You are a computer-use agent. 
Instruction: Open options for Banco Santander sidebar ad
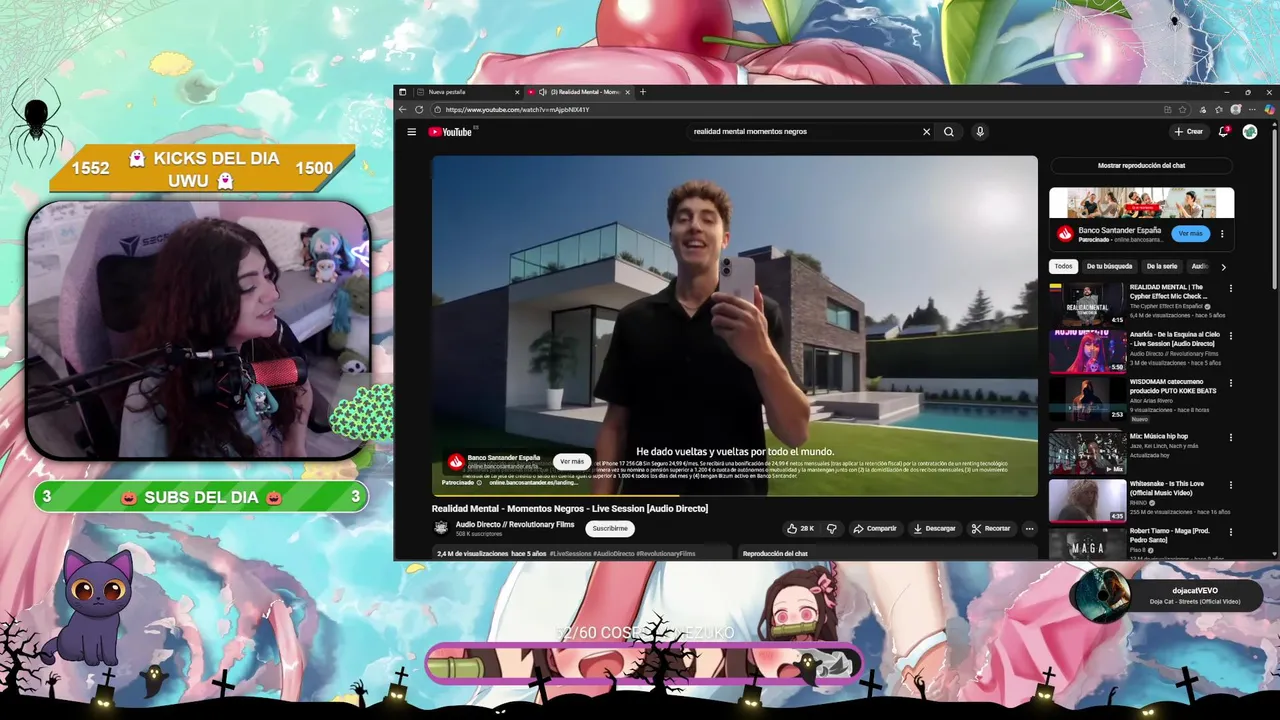pos(1222,234)
